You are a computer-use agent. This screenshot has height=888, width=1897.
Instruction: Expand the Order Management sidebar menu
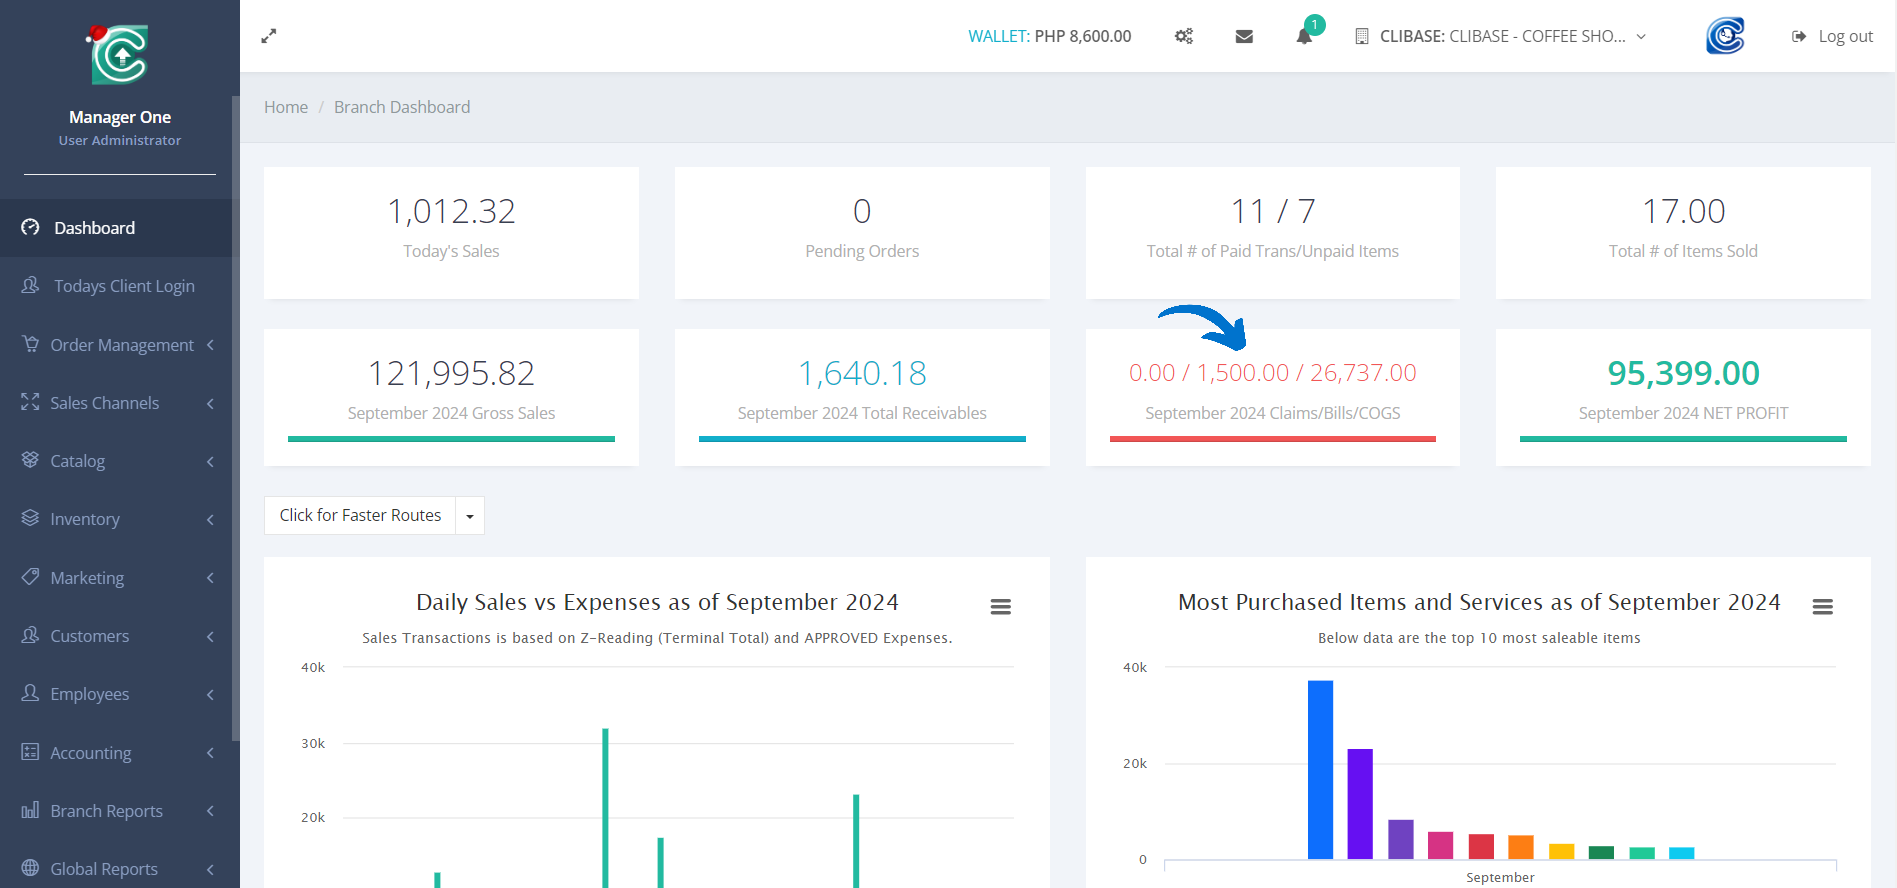120,345
